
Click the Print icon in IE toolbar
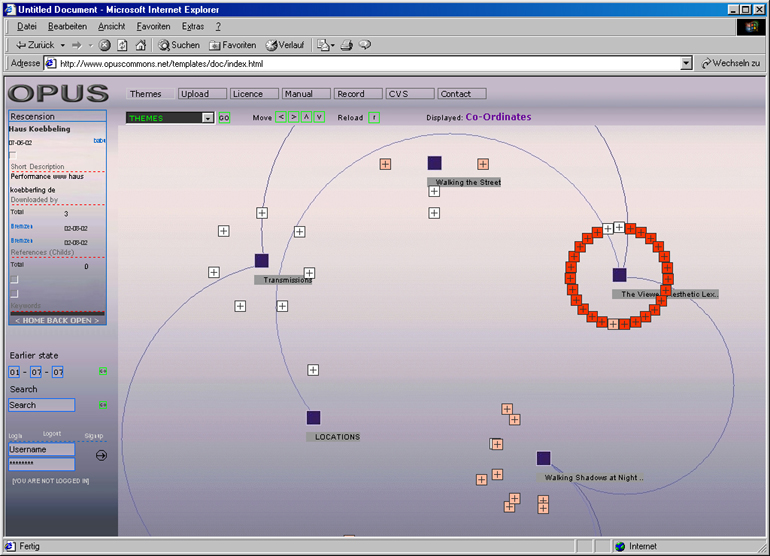point(346,45)
